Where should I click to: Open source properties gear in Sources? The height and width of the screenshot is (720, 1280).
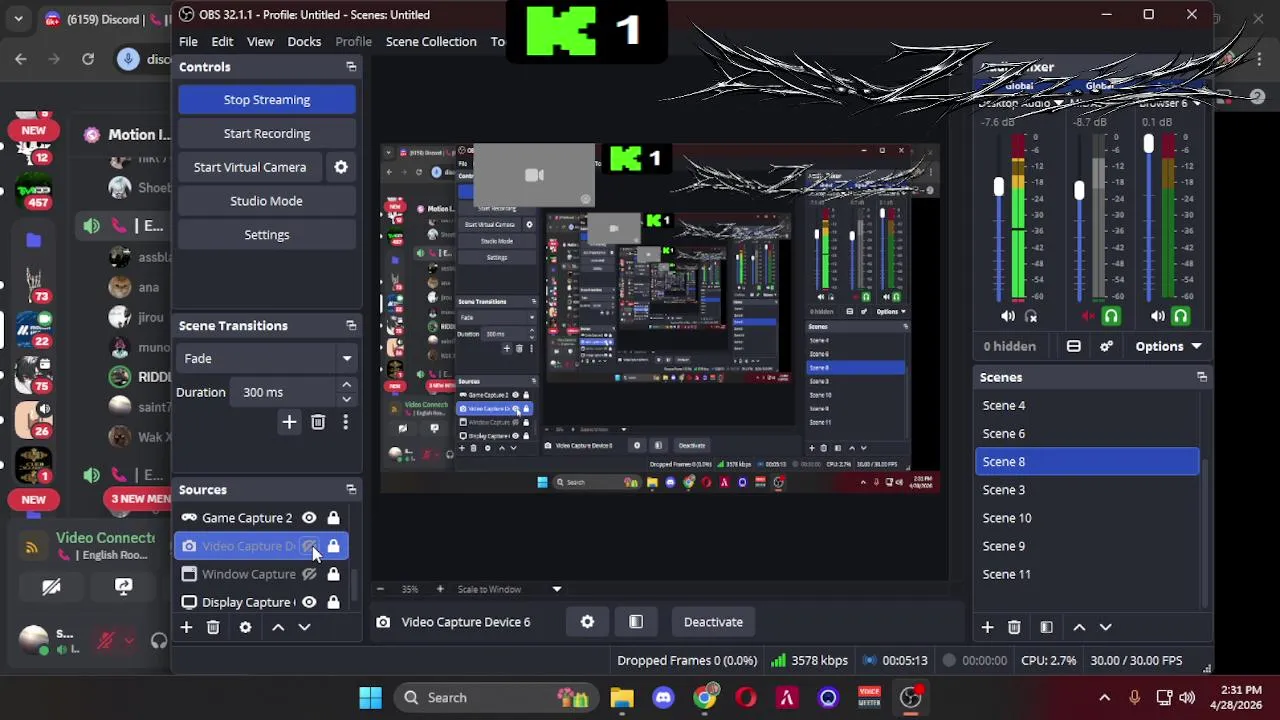245,627
